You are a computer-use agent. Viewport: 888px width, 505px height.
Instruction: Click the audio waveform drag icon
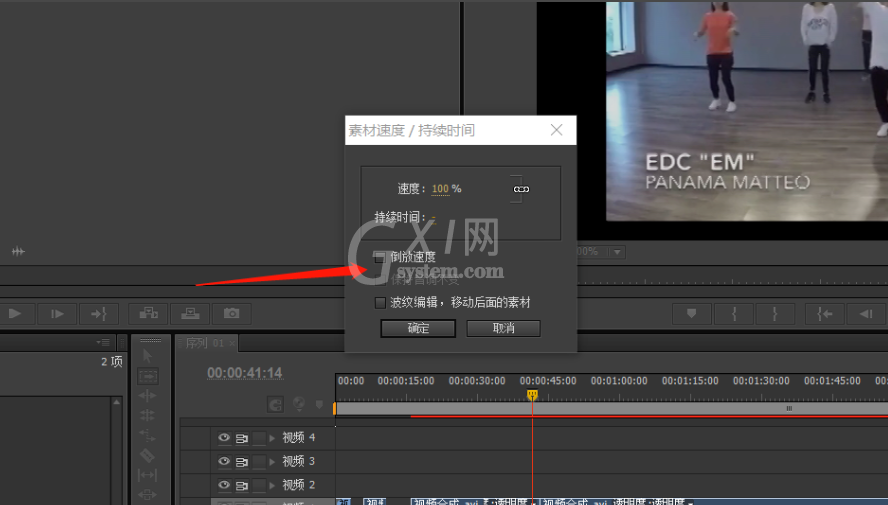coord(18,251)
